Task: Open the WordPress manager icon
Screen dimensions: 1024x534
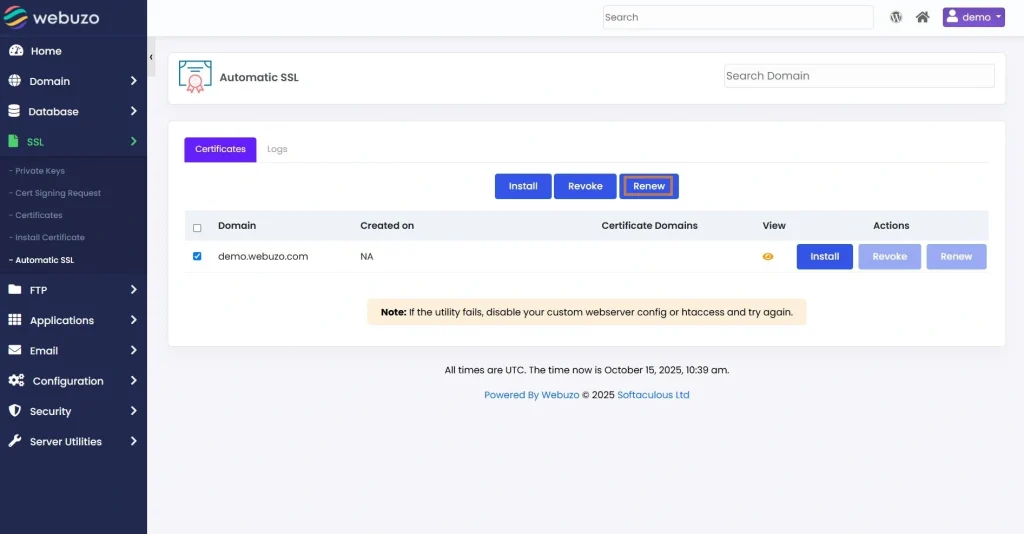Action: click(896, 18)
